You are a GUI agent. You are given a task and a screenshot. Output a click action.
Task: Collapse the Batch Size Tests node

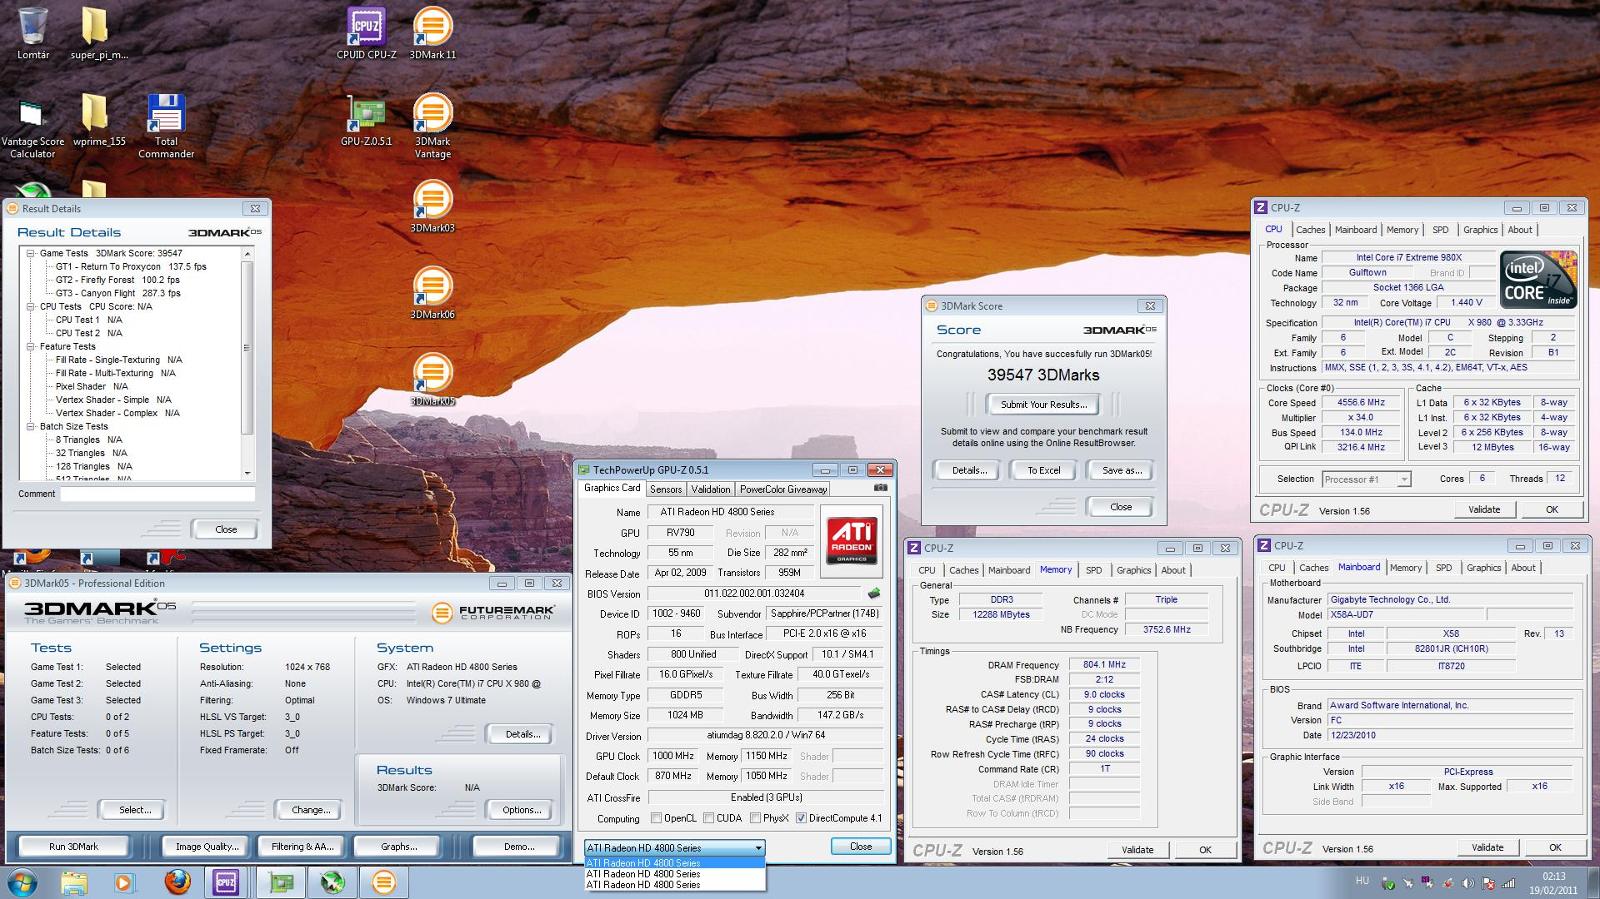(31, 426)
